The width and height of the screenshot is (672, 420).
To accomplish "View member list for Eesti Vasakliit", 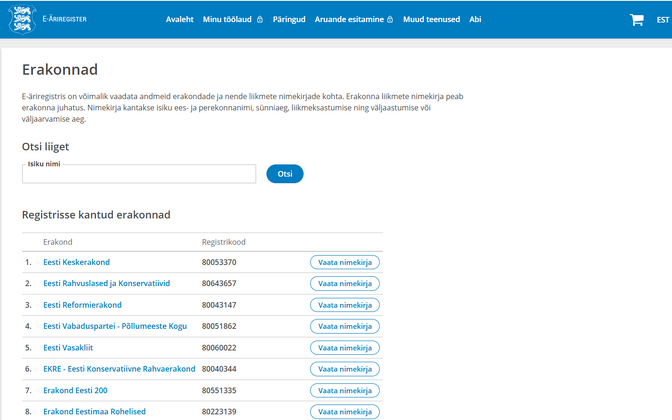I will point(345,348).
